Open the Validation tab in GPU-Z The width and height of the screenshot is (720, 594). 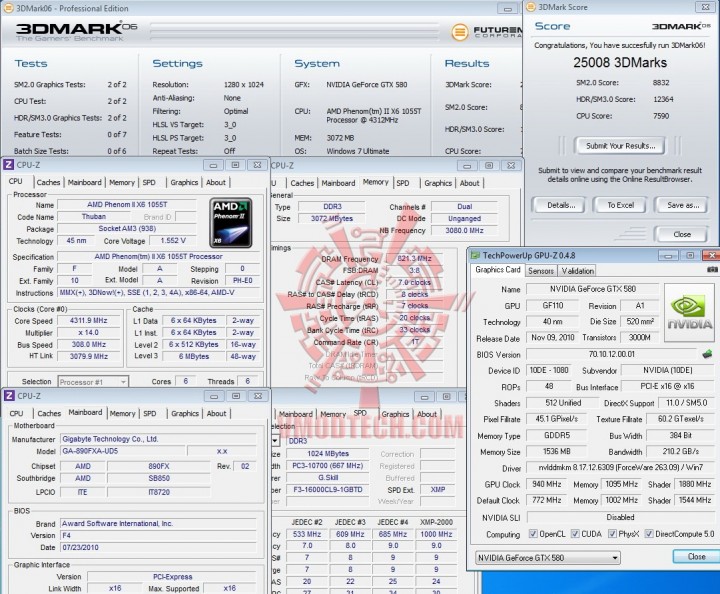point(577,271)
